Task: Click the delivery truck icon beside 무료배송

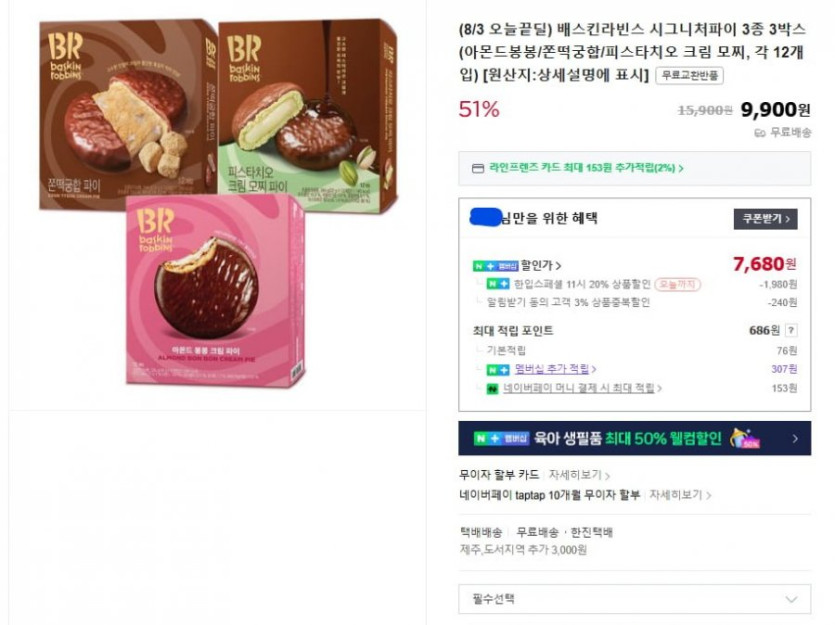Action: (760, 133)
